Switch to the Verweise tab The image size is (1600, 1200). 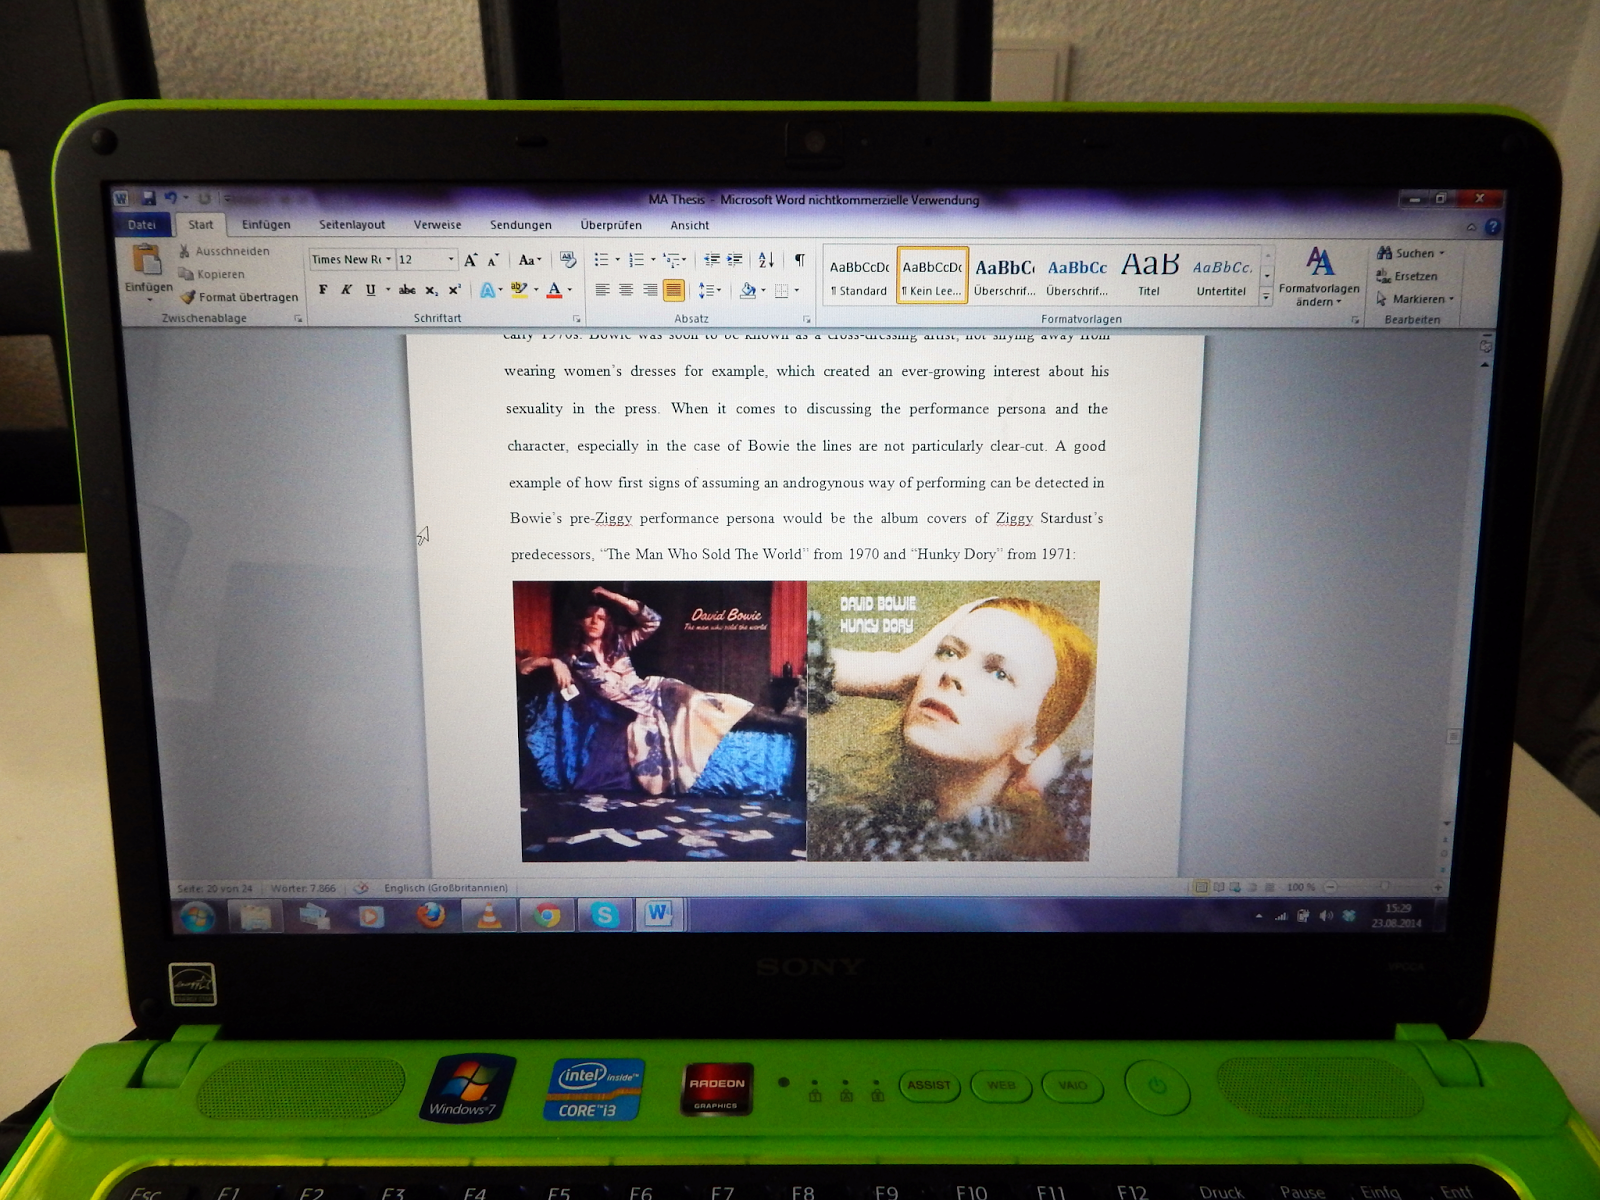[x=438, y=225]
